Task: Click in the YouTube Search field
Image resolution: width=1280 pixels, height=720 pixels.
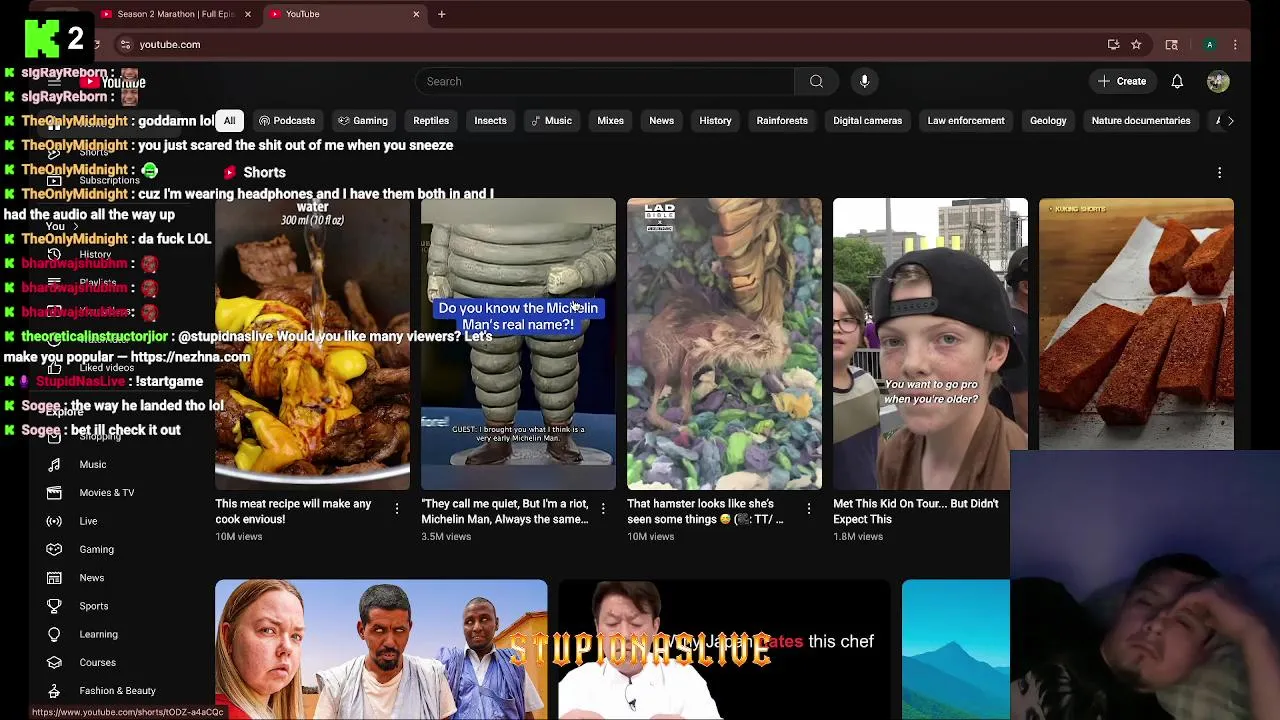Action: click(605, 81)
